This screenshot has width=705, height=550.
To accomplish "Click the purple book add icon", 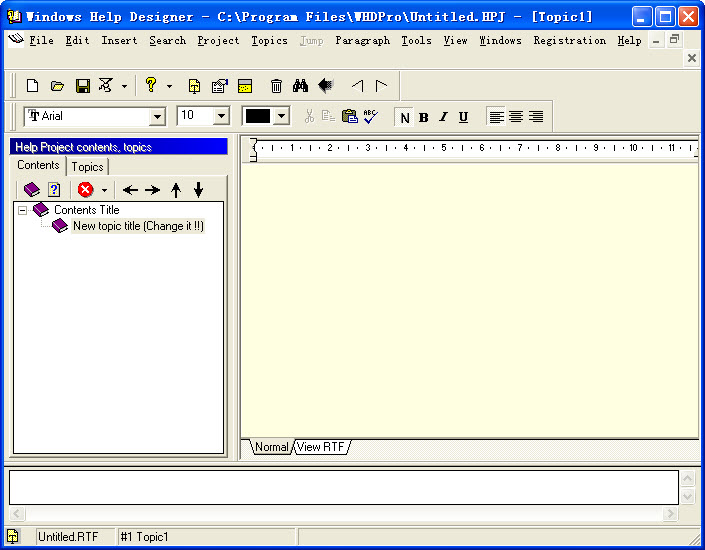I will [x=31, y=189].
